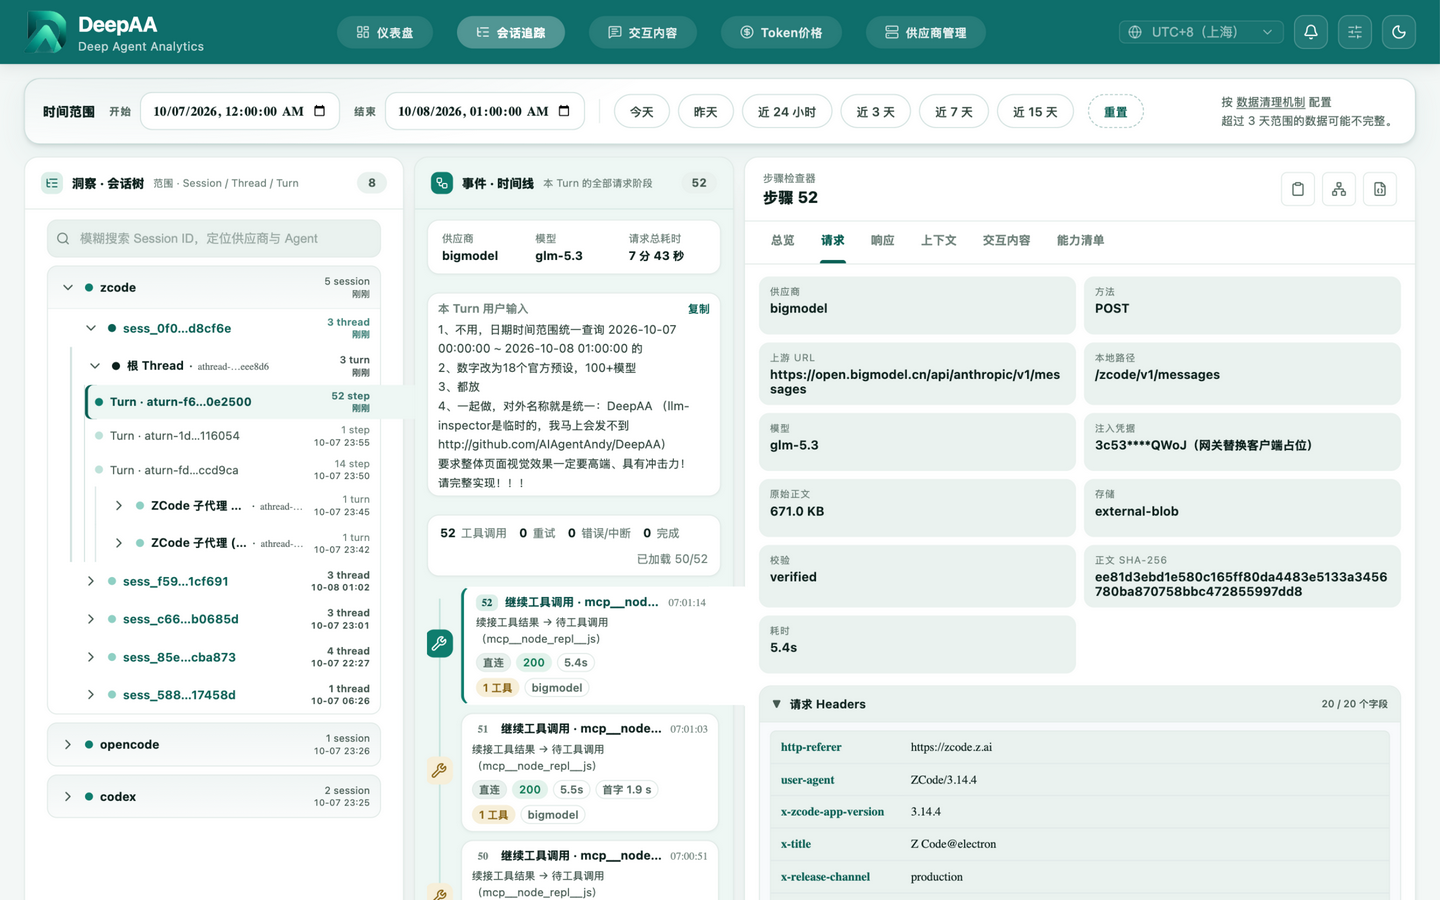Viewport: 1440px width, 900px height.
Task: Expand the codex agent group
Action: 68,797
